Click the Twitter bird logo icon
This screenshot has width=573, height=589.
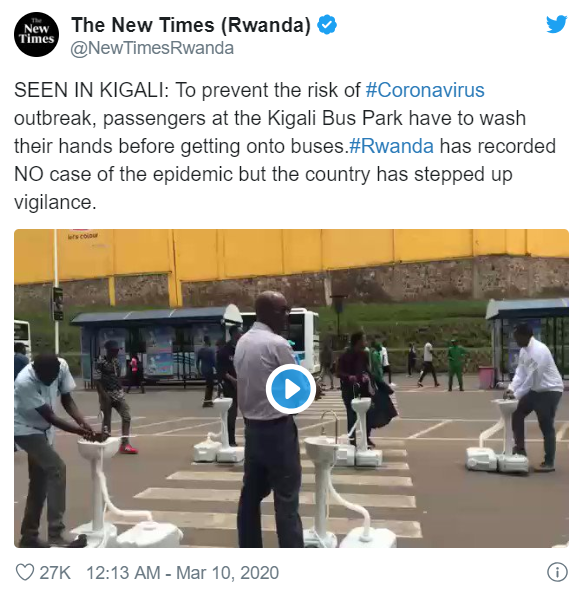tap(556, 24)
